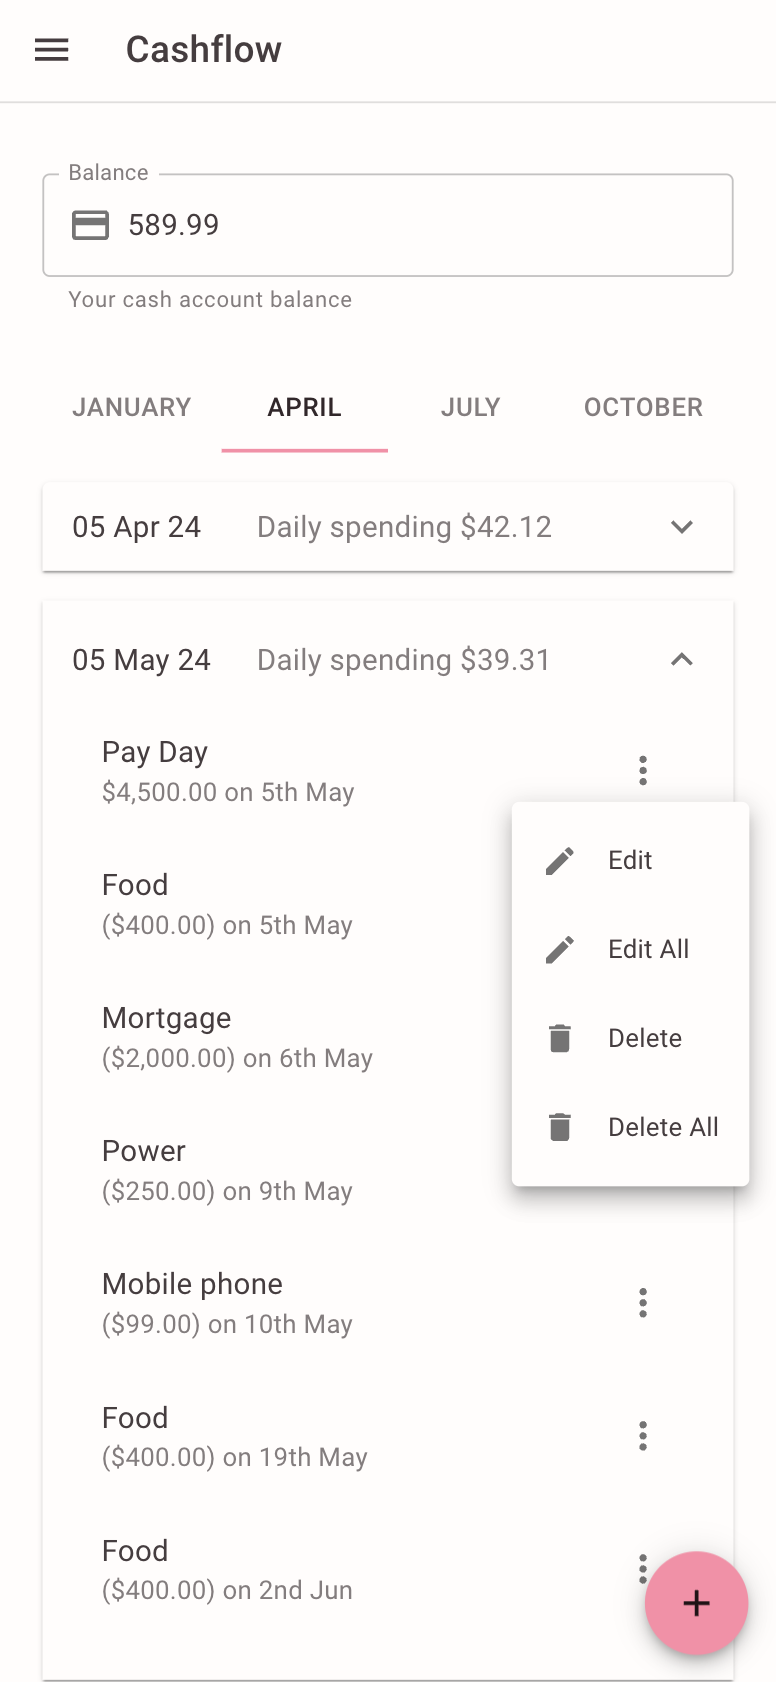Select the October tab
This screenshot has height=1682, width=776.
point(643,408)
